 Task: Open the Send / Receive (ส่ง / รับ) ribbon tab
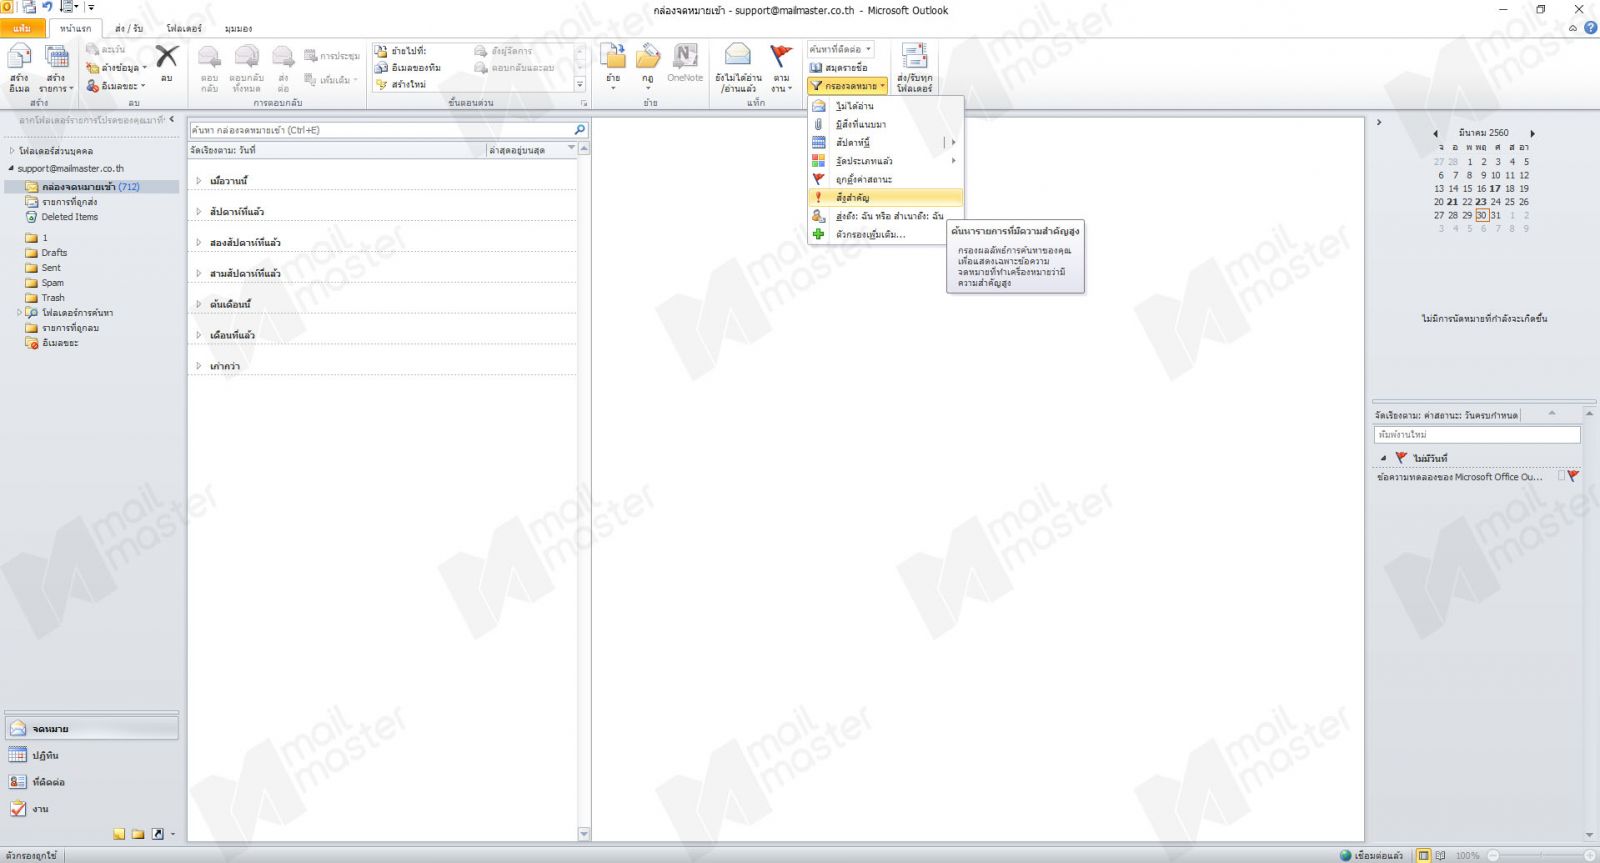[x=129, y=29]
